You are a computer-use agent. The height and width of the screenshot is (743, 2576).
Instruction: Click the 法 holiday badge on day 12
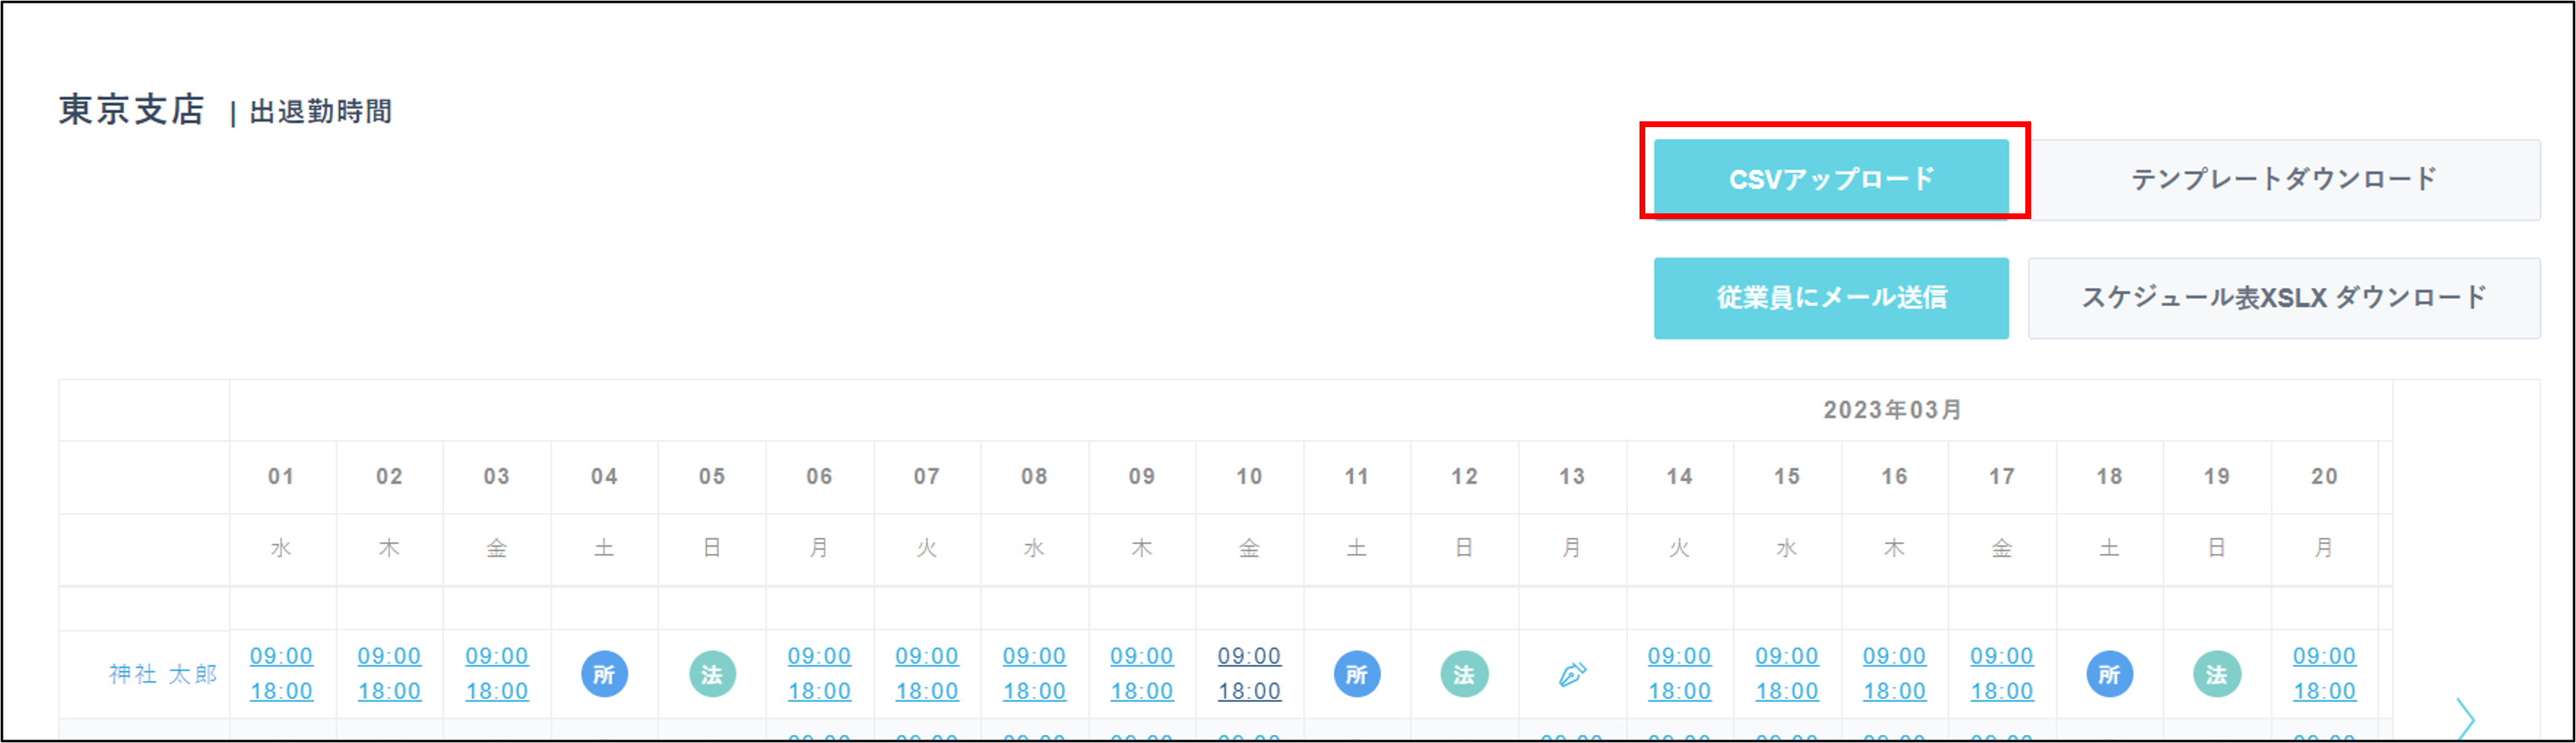[x=1464, y=675]
